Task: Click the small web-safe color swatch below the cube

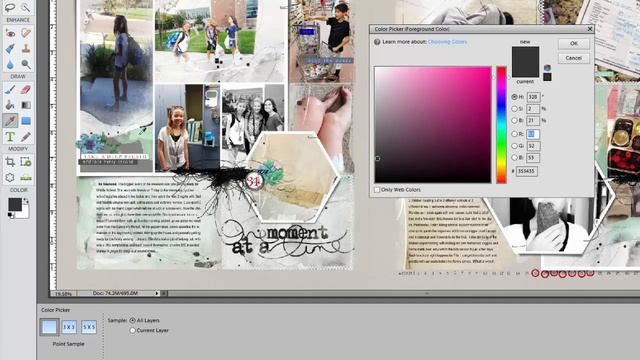Action: [547, 77]
